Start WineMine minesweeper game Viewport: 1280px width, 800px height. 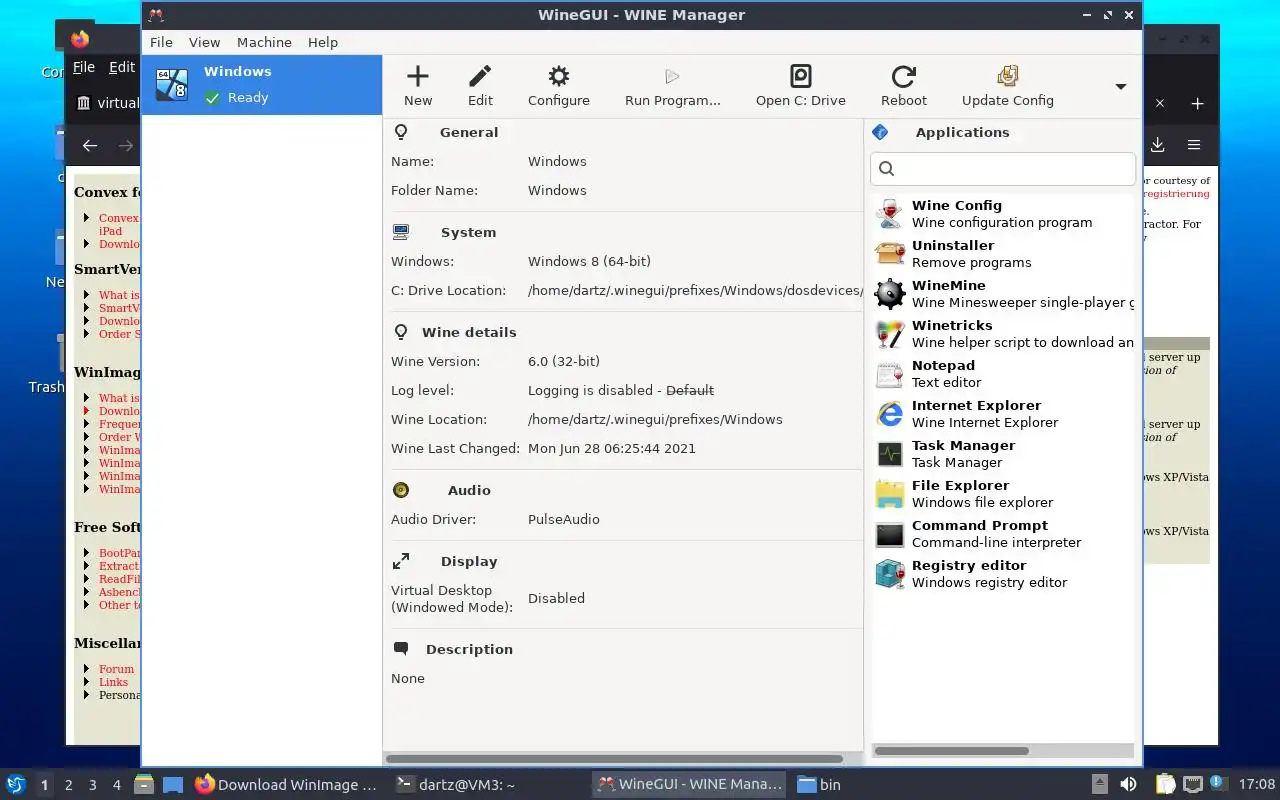point(1003,293)
